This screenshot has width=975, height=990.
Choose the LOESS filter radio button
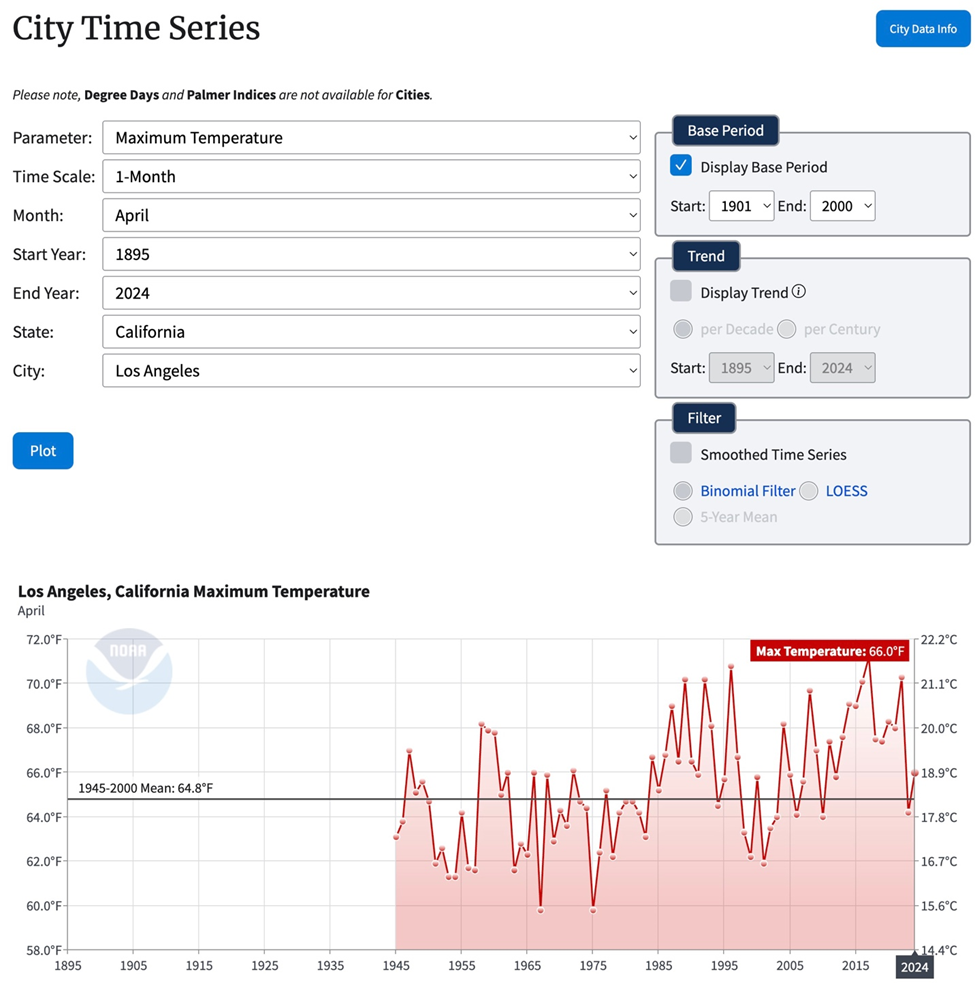click(808, 491)
